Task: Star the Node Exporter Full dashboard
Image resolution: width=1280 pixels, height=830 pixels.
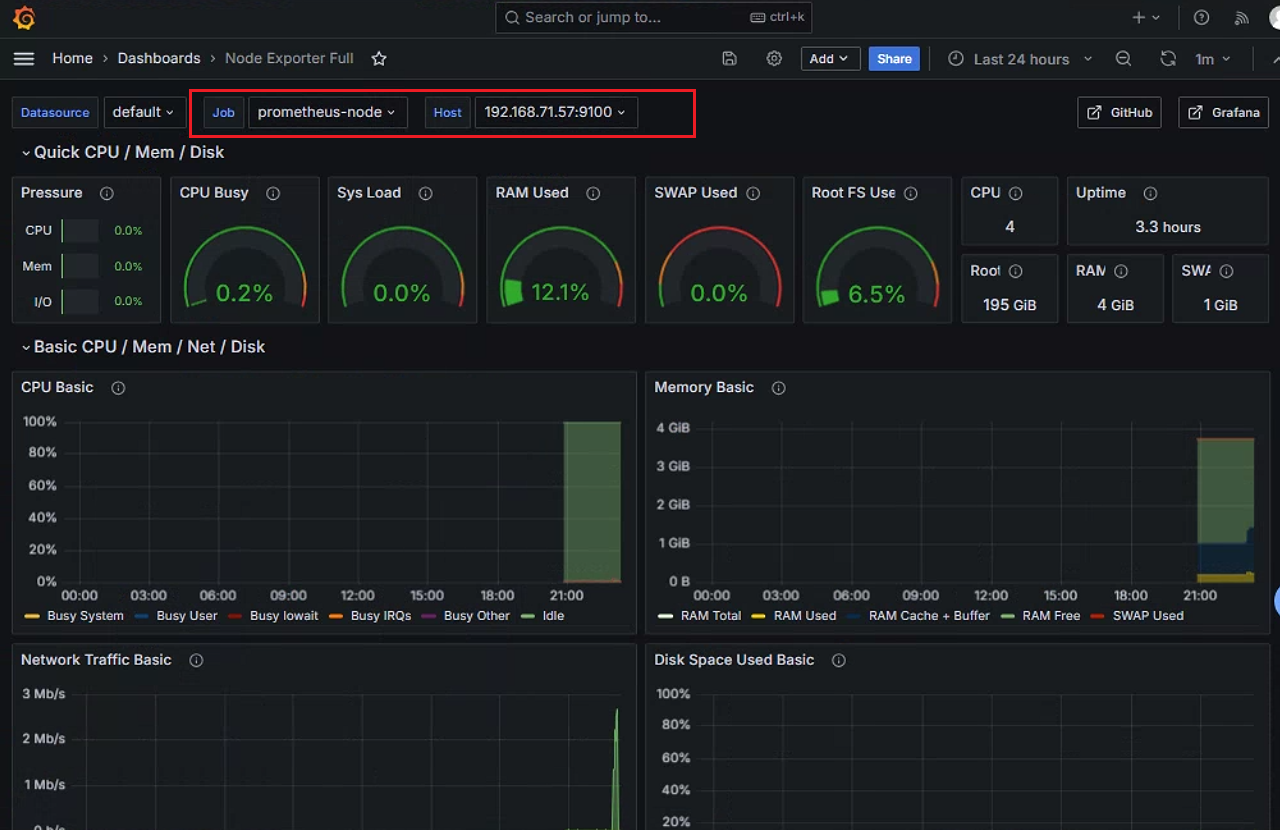Action: click(x=379, y=59)
